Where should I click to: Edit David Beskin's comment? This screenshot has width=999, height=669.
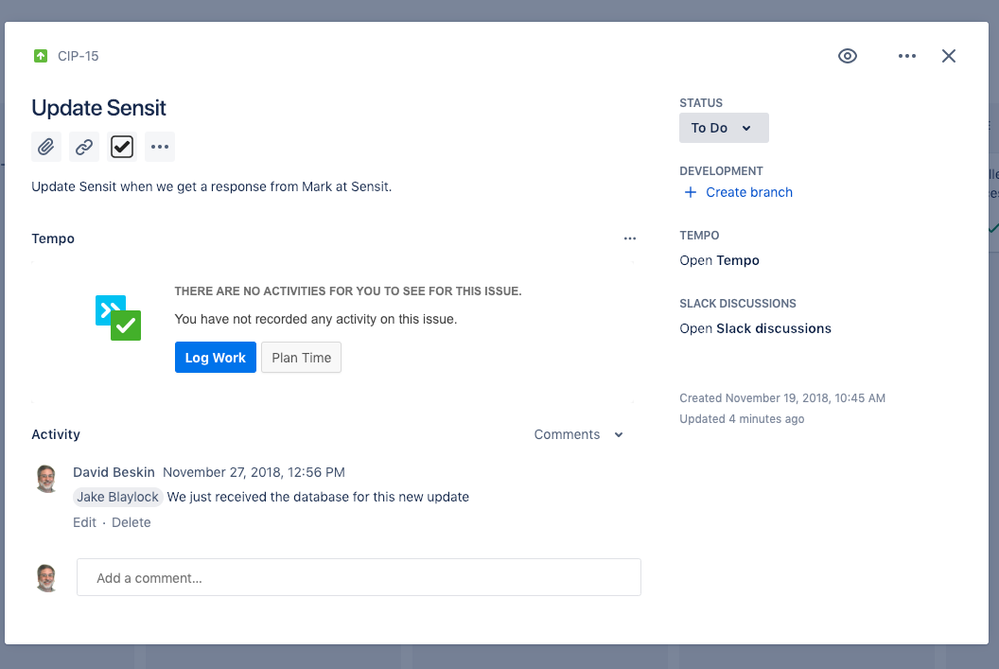(84, 522)
